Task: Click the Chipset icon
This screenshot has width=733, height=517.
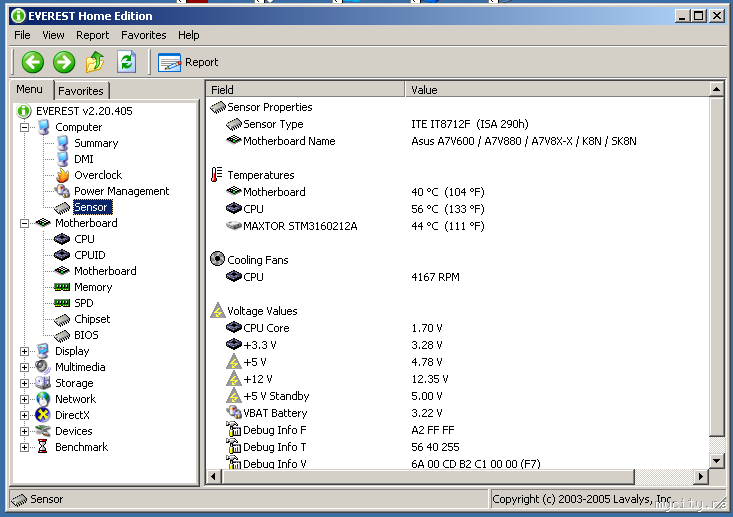Action: [62, 320]
